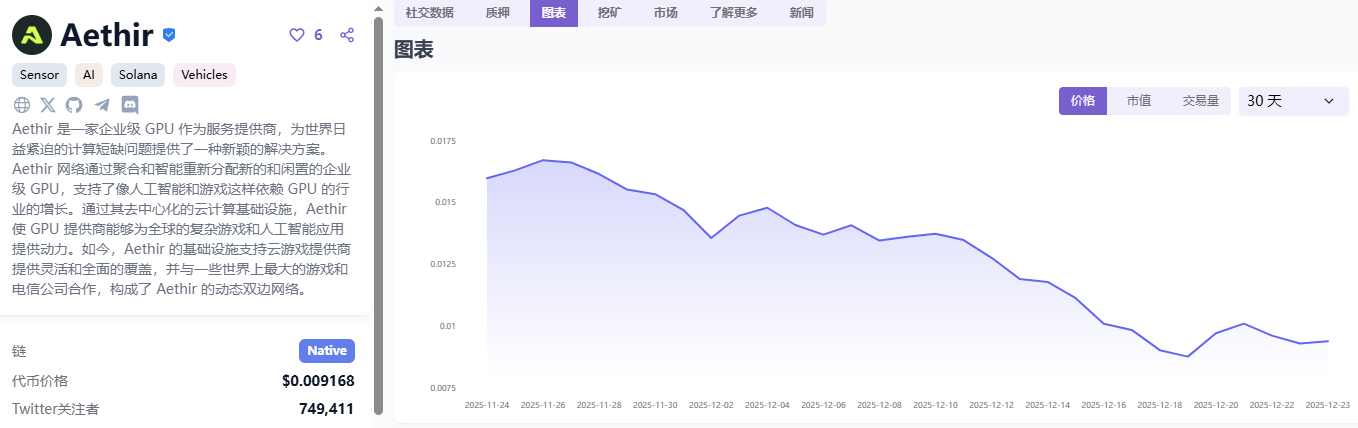The width and height of the screenshot is (1358, 428).
Task: Switch chart to 交易量 (volume) view
Action: point(1200,101)
